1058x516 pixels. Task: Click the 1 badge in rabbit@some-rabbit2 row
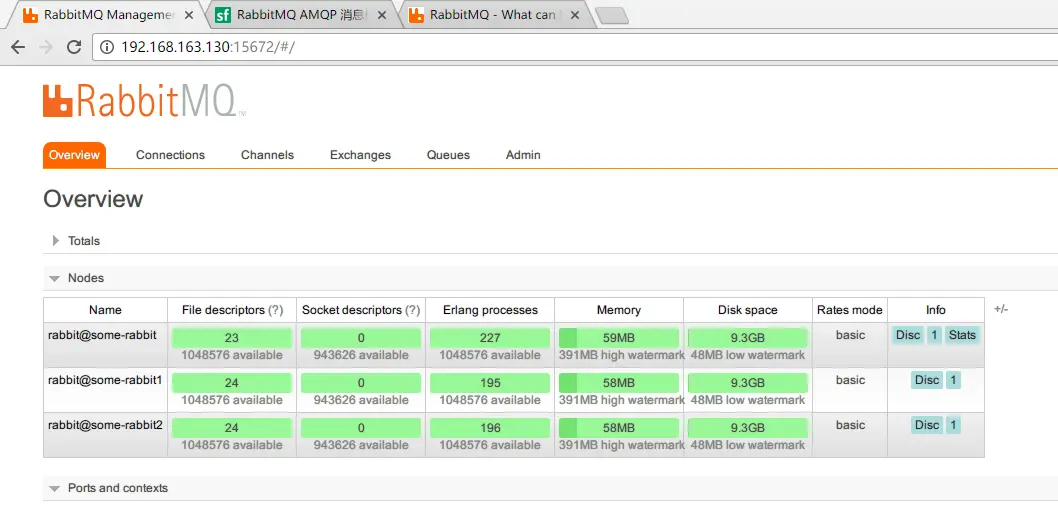click(953, 426)
